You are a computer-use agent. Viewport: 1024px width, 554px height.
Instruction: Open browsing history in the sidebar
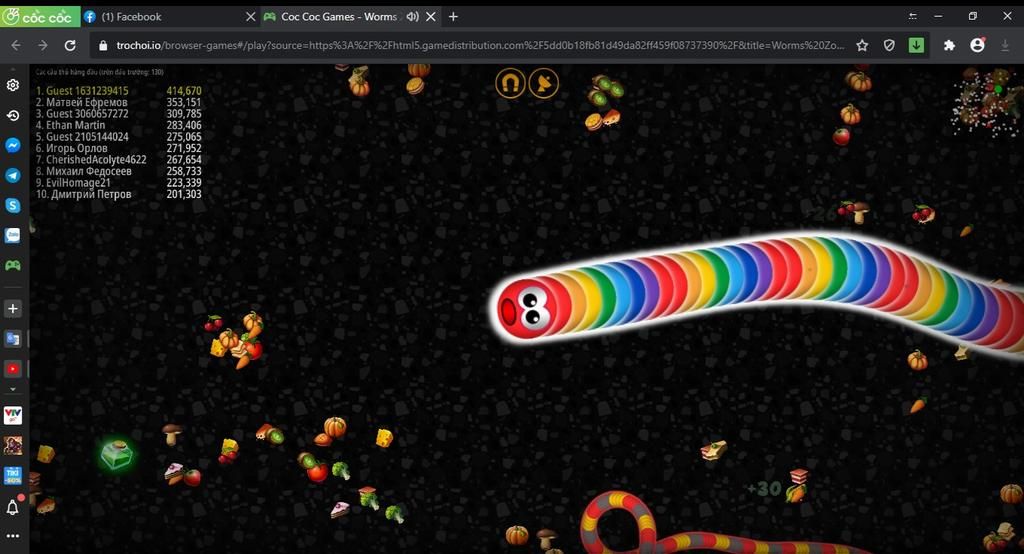click(12, 116)
